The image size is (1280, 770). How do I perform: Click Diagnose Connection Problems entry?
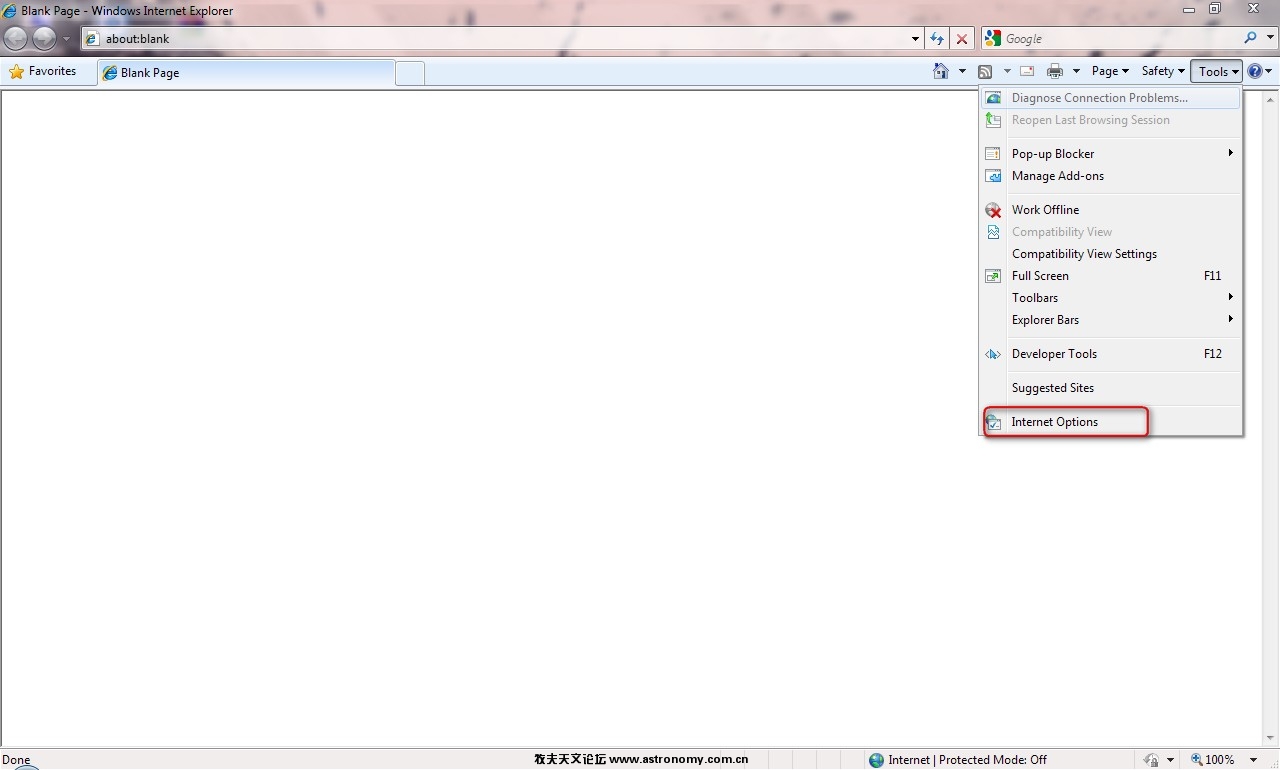(x=1111, y=98)
